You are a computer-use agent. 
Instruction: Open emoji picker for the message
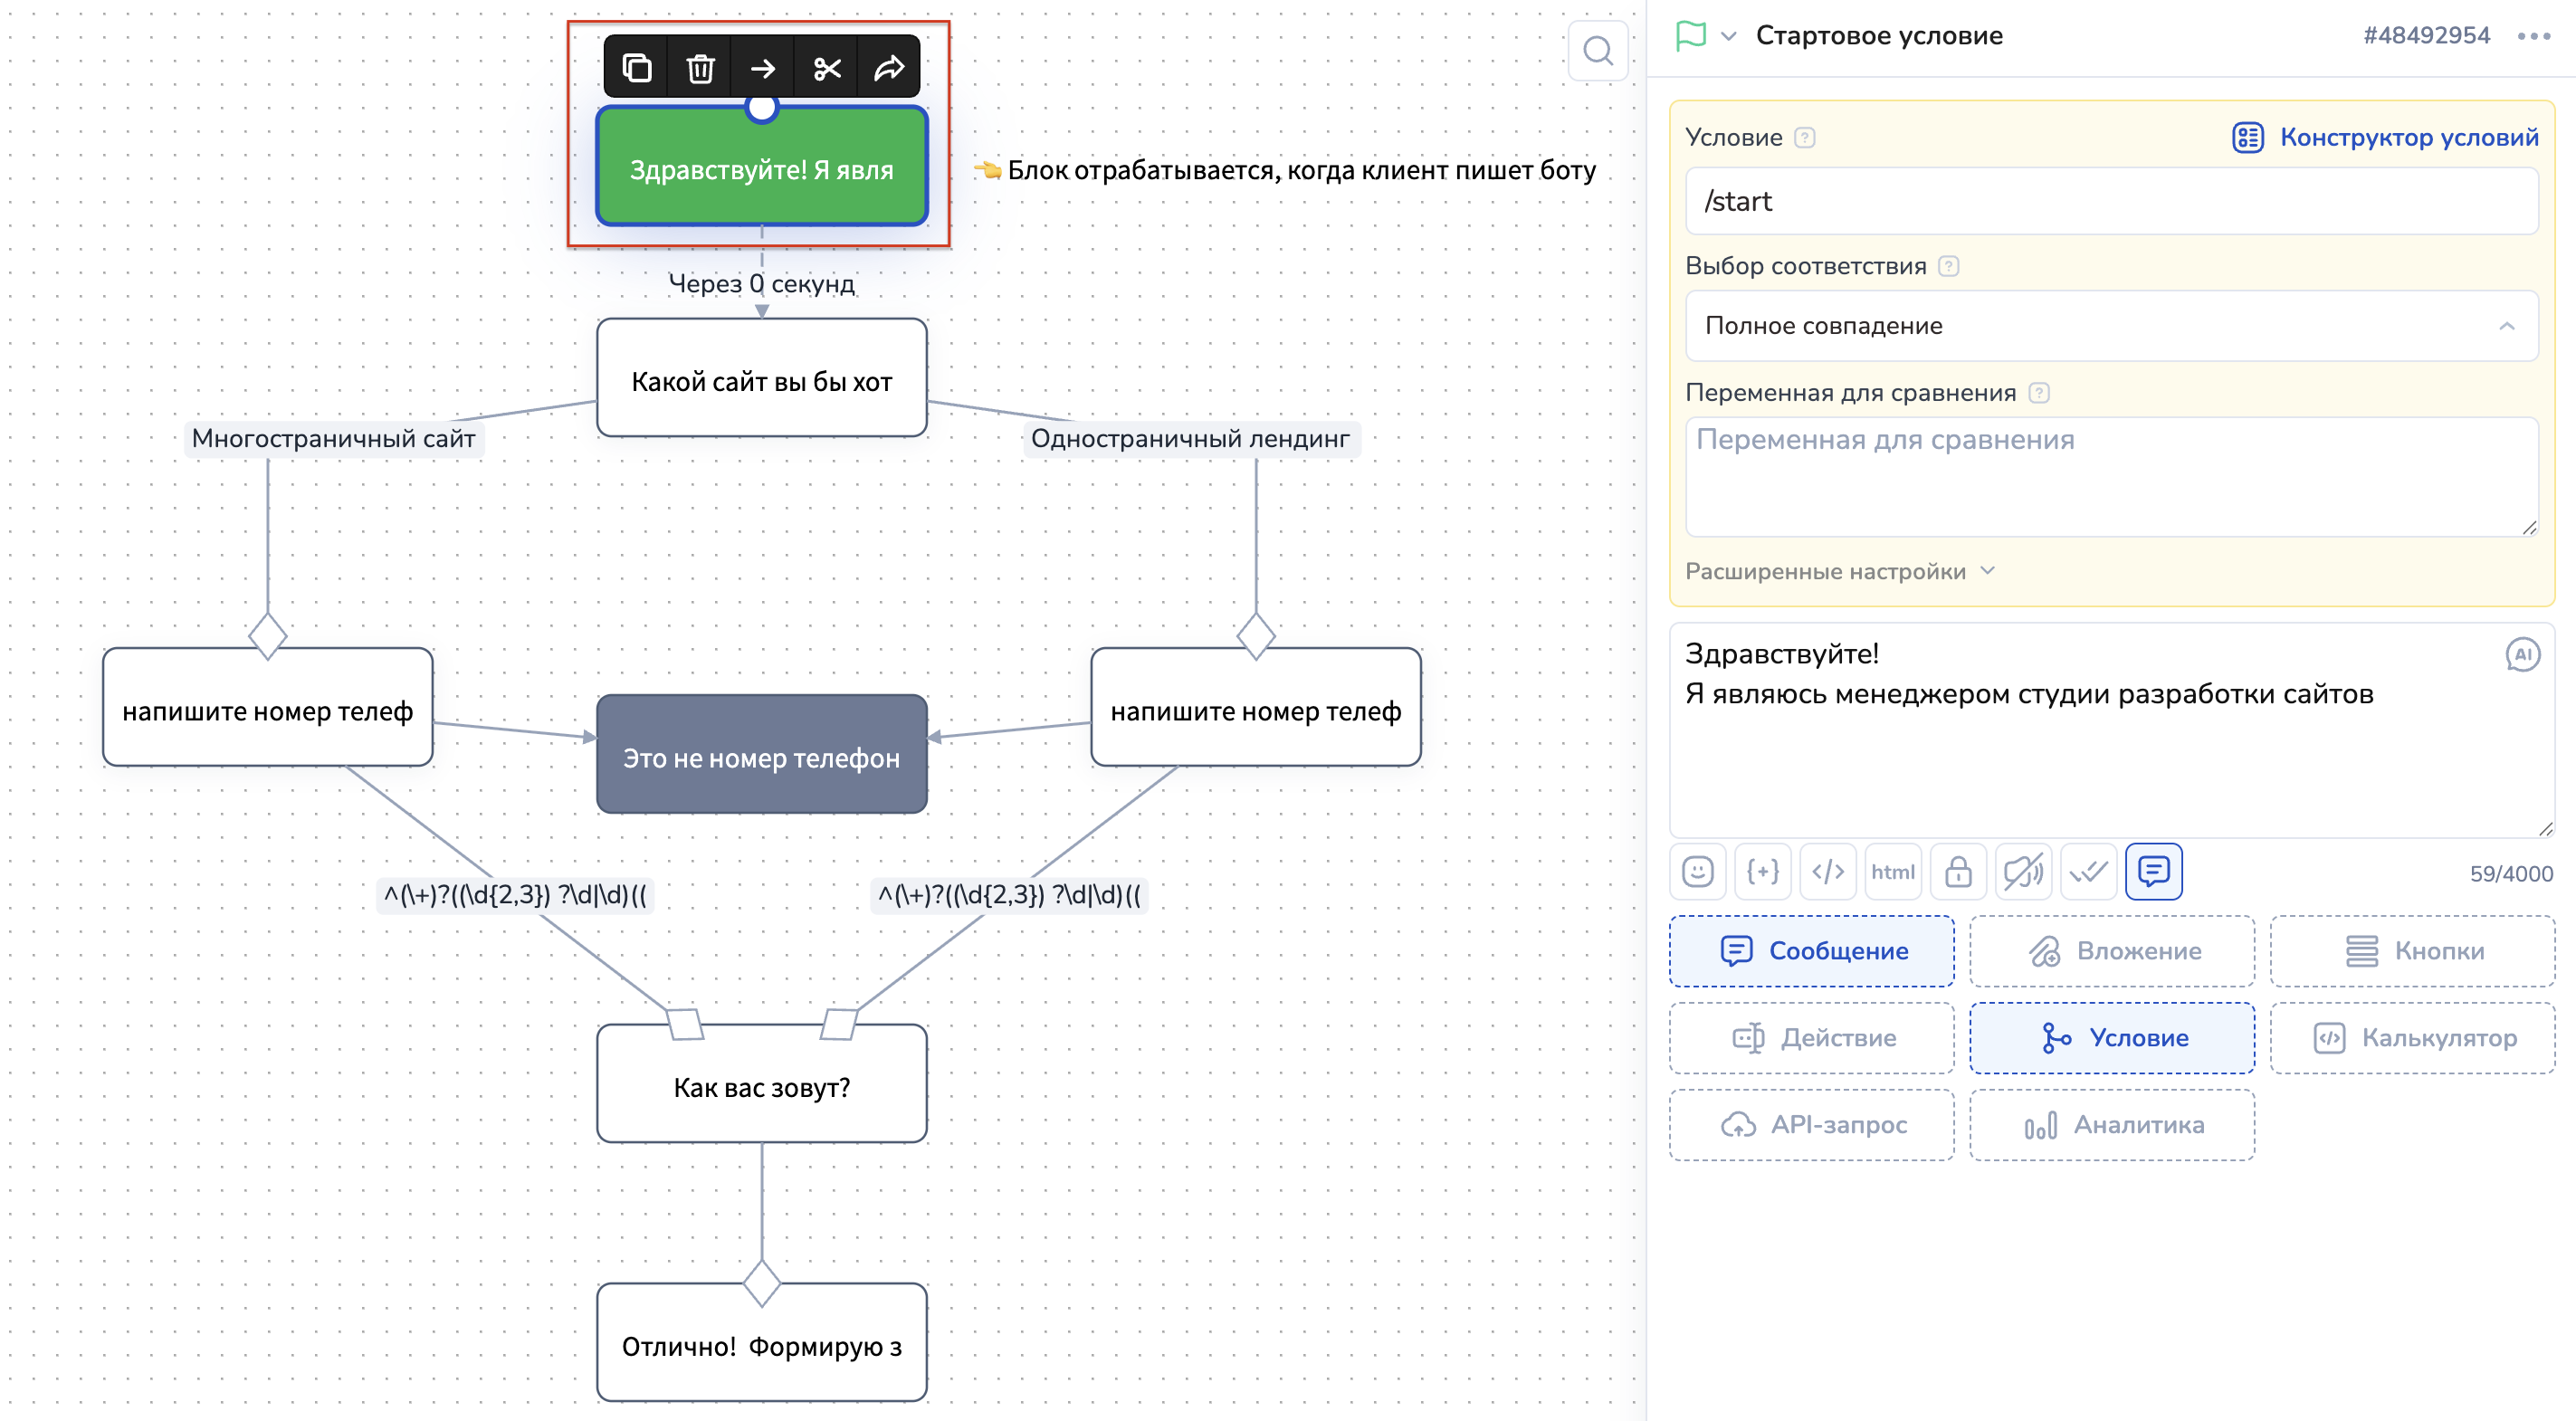(1697, 871)
